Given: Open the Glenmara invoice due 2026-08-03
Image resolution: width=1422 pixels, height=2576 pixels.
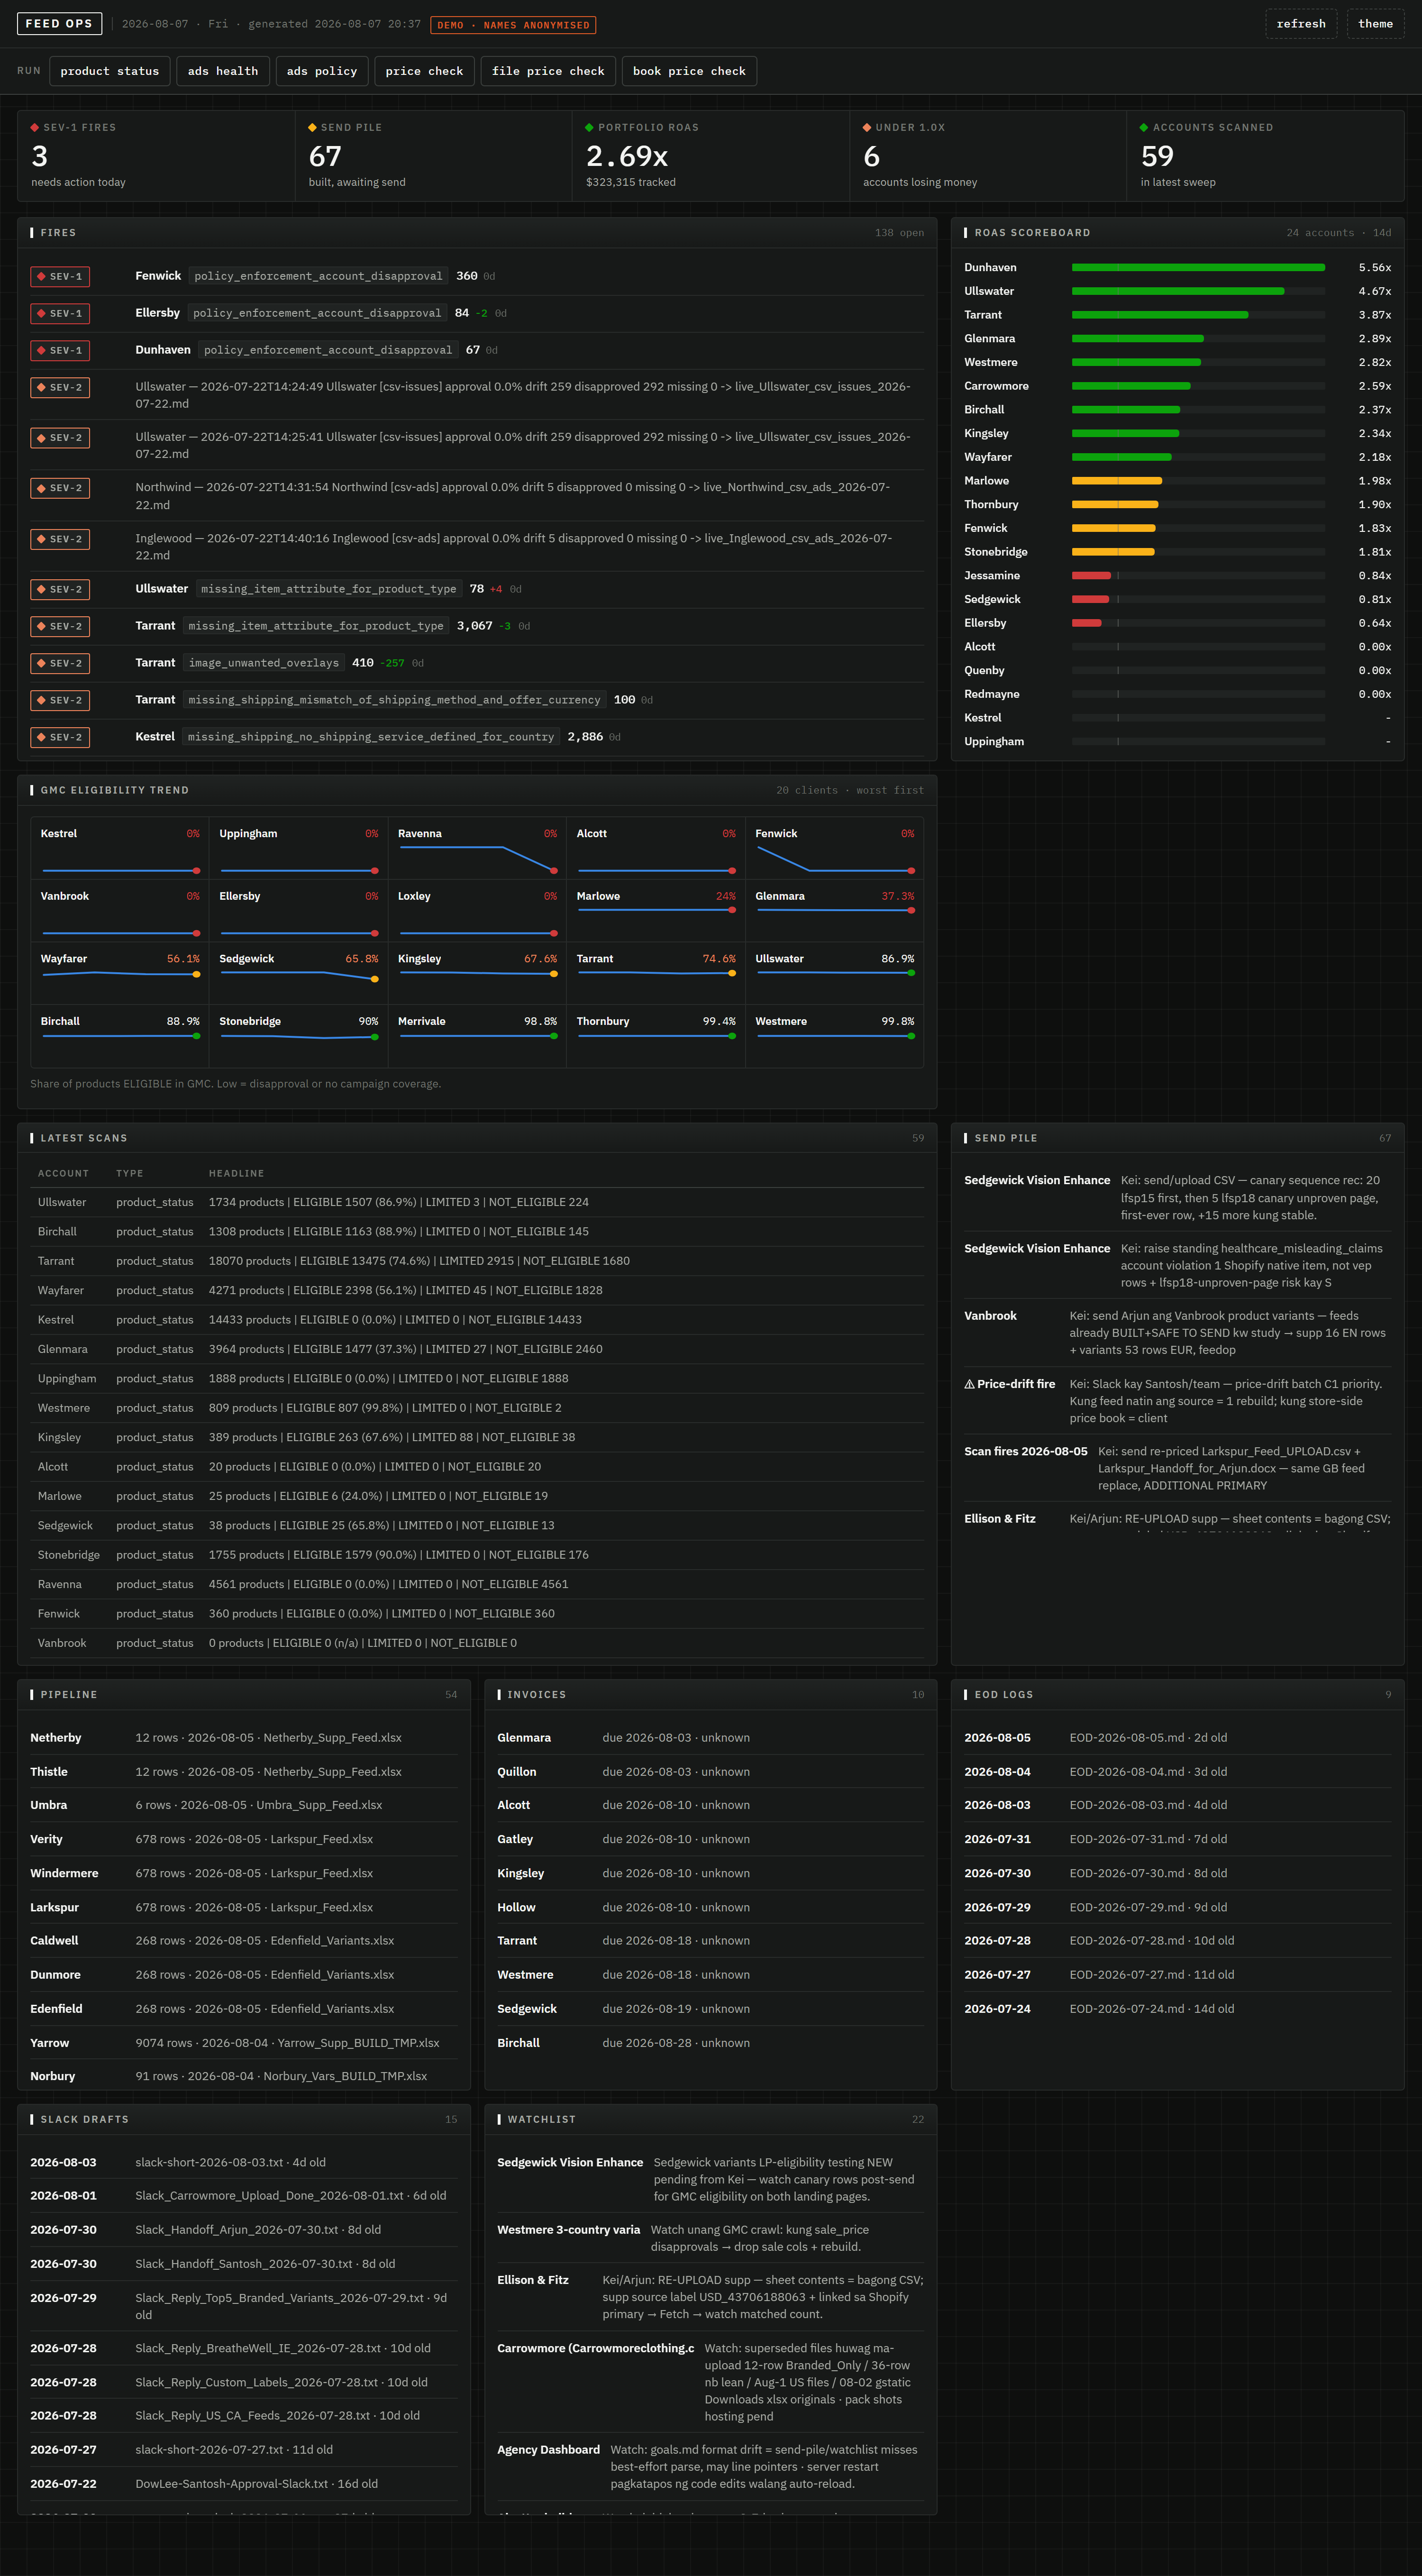Looking at the screenshot, I should tap(710, 1738).
